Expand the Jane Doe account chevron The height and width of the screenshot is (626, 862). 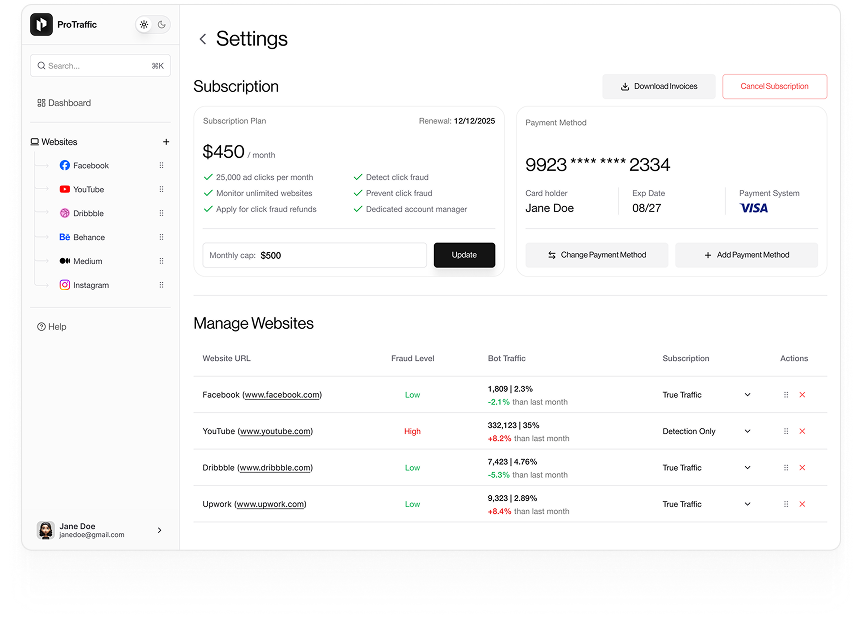pyautogui.click(x=159, y=530)
